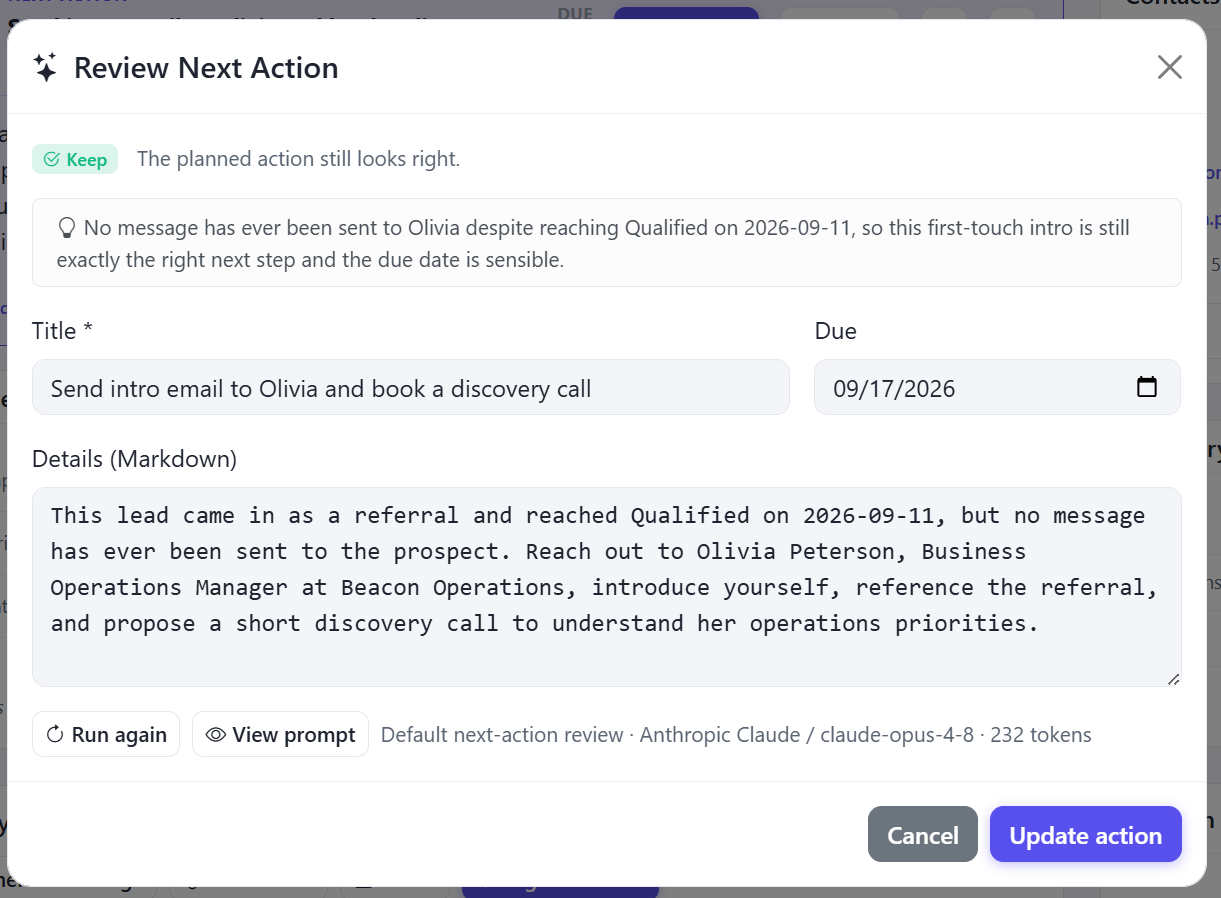Screen dimensions: 1221x898
Task: Click the Review Next Action heading
Action: pos(206,68)
